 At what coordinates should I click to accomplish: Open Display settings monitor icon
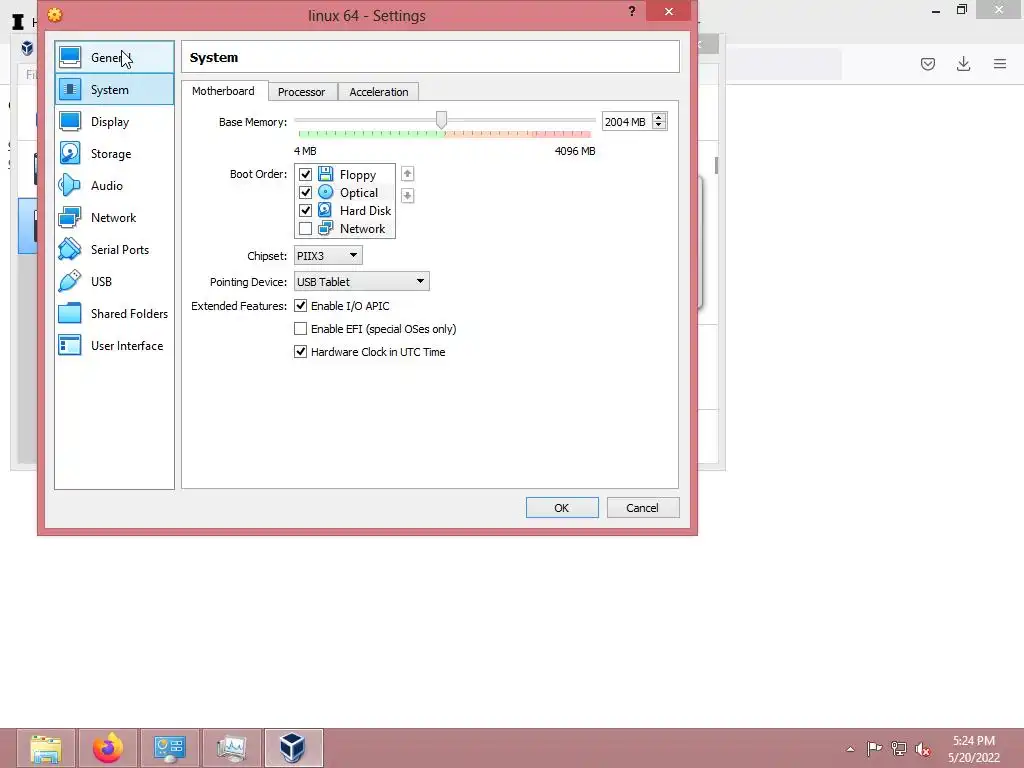click(x=70, y=121)
